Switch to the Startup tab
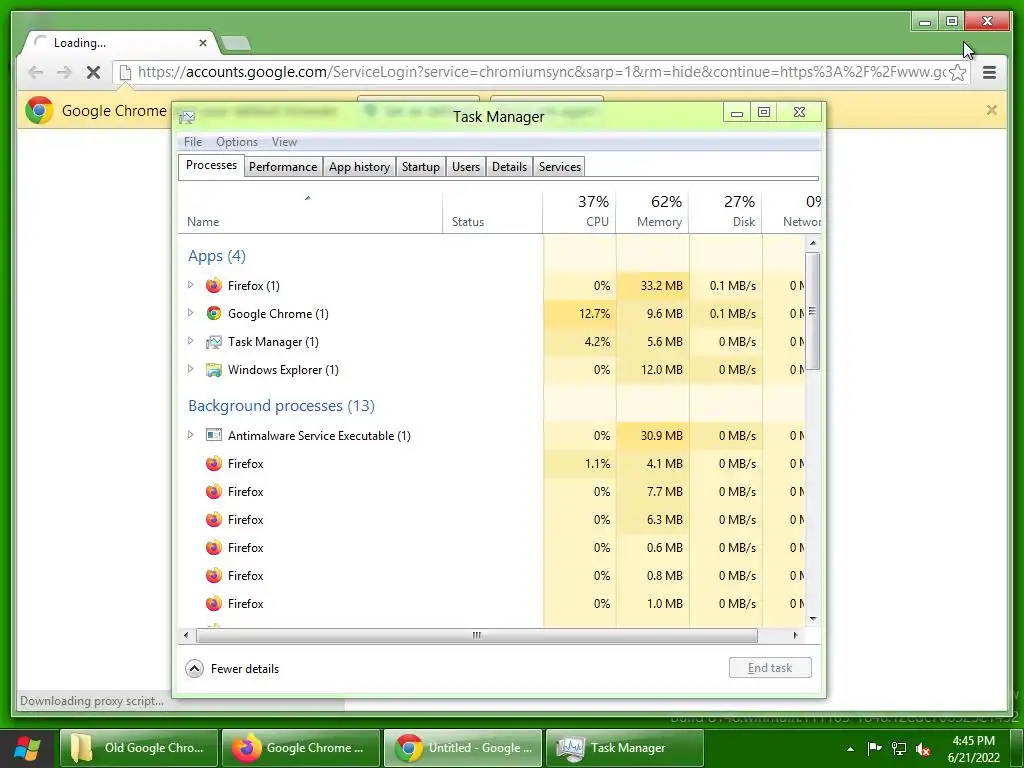 (x=421, y=167)
